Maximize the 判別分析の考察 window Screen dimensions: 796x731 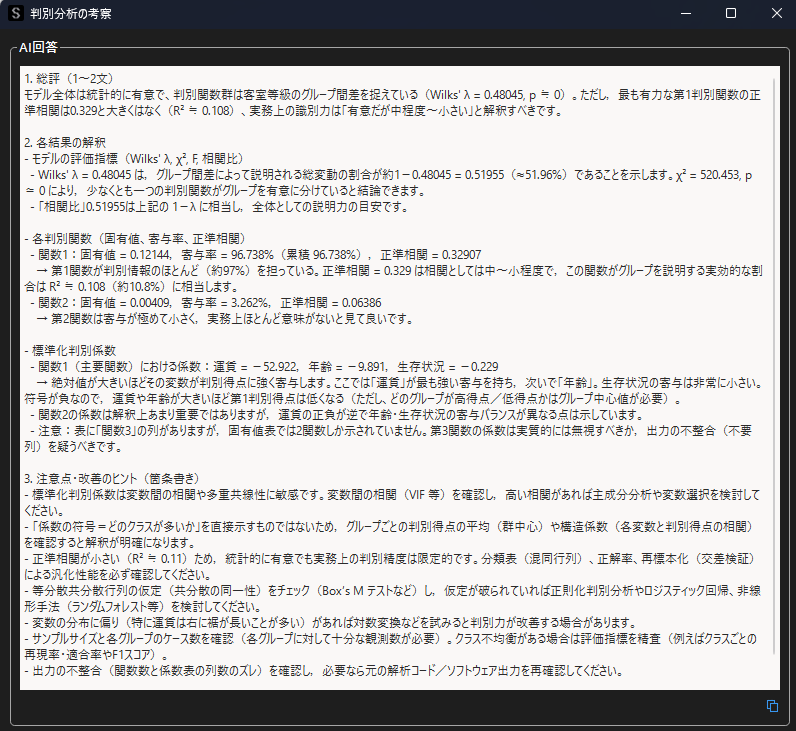click(731, 13)
